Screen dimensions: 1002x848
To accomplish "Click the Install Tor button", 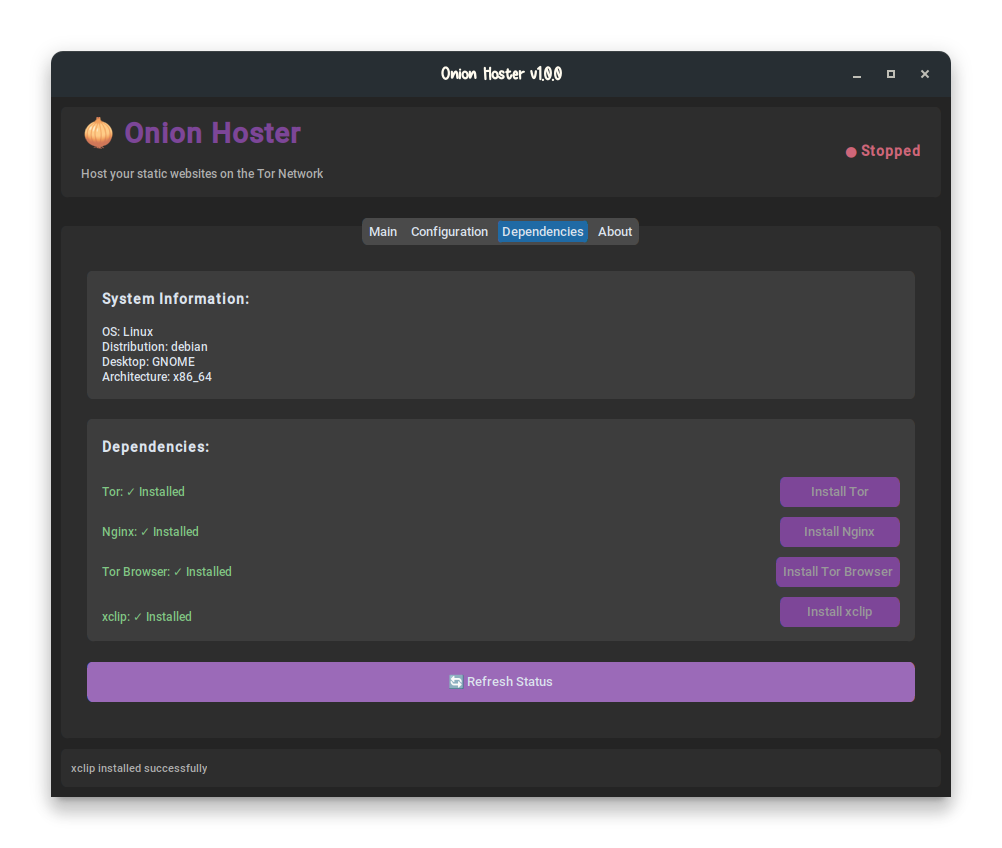I will tap(840, 492).
